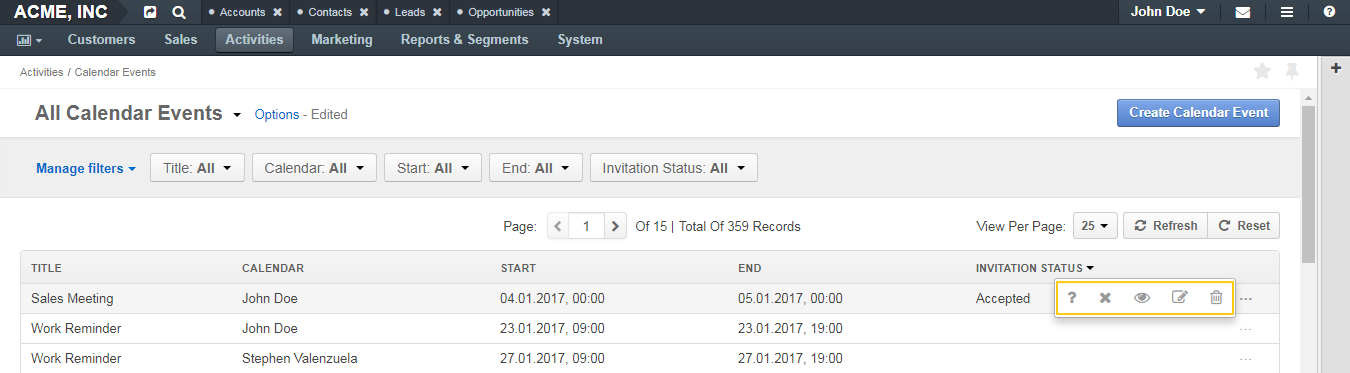This screenshot has width=1350, height=373.
Task: Edit Sales Meeting with the pencil icon
Action: (x=1179, y=298)
